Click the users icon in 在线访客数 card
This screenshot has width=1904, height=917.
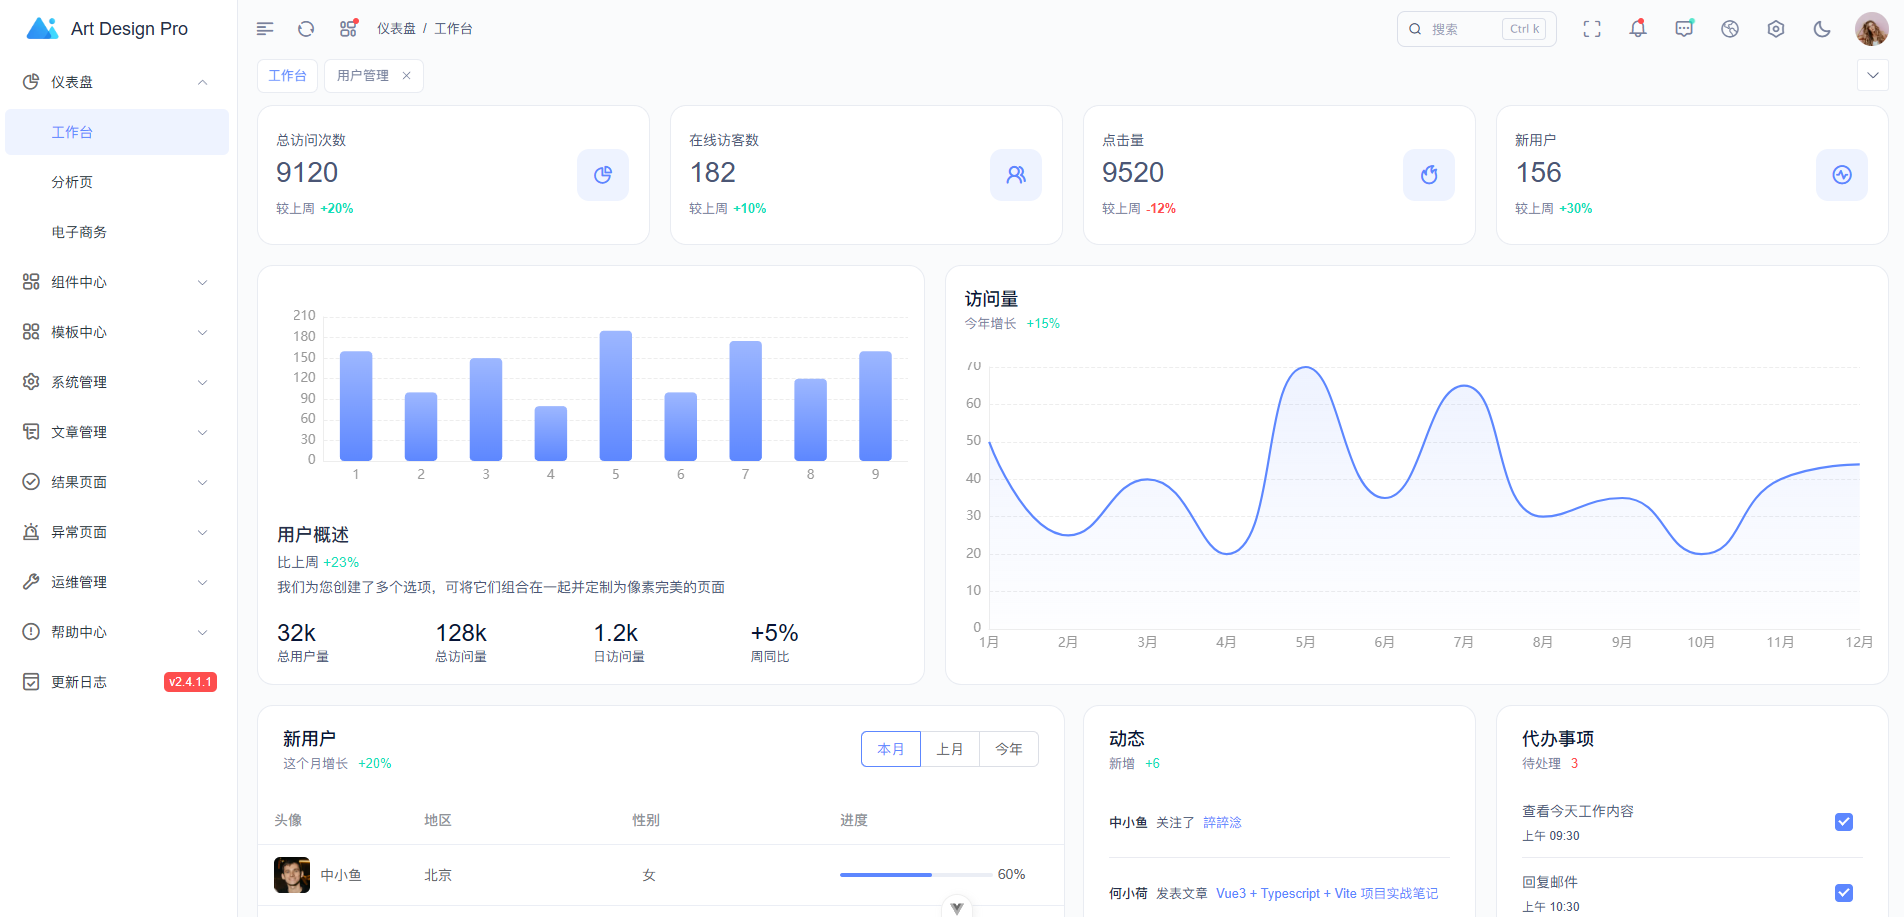(1016, 175)
